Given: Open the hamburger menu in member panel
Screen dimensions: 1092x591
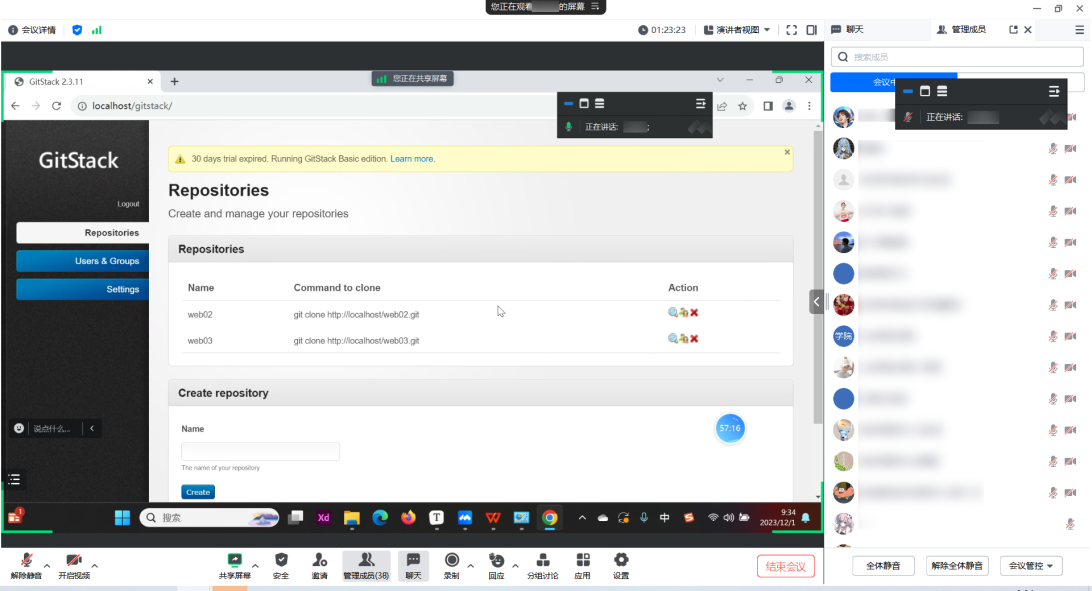Looking at the screenshot, I should (x=1079, y=29).
